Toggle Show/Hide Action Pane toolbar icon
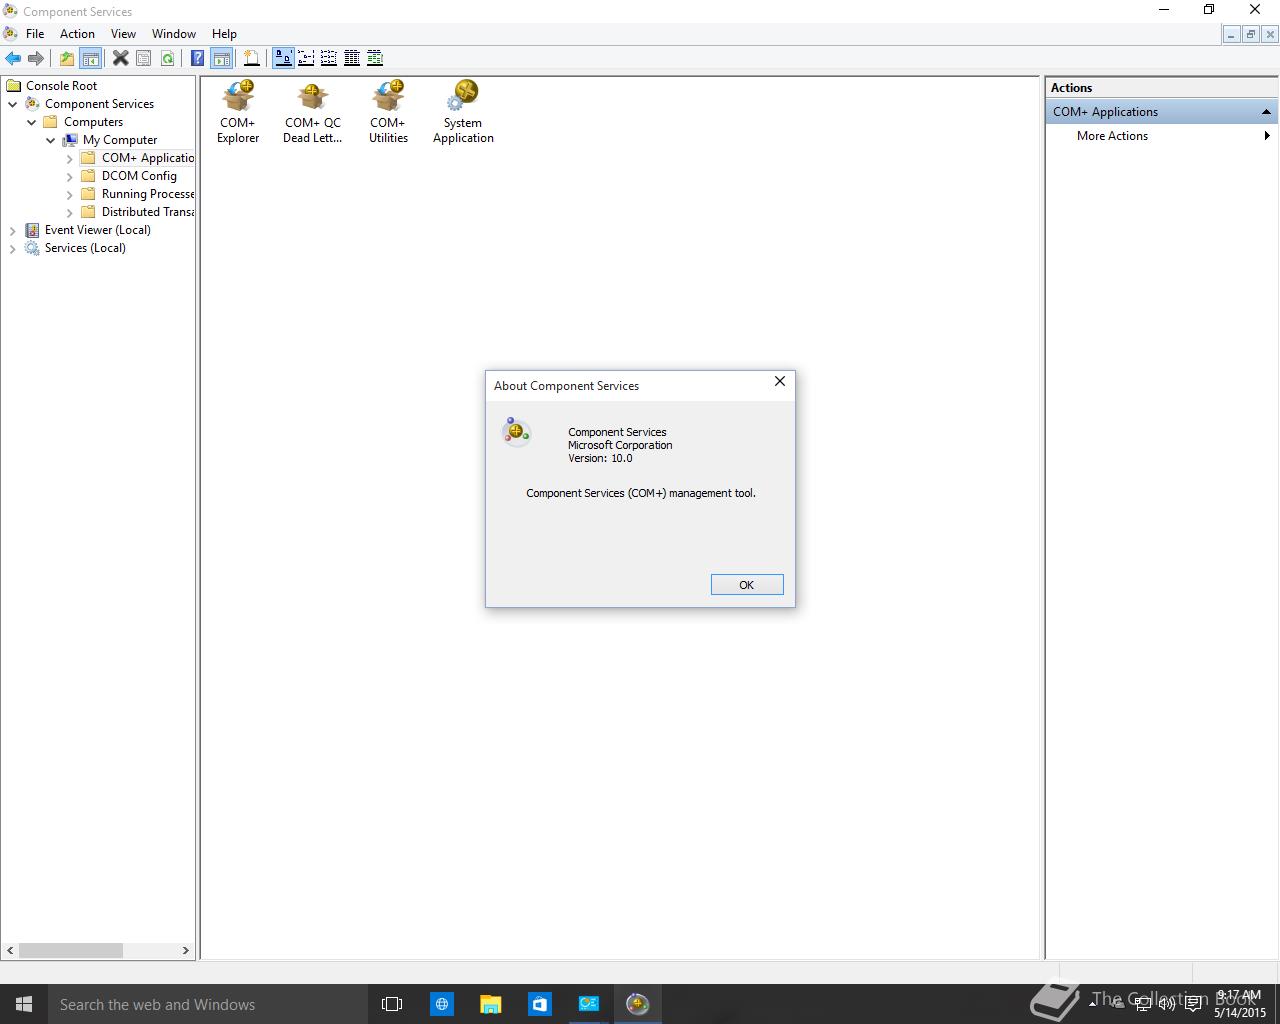Screen dimensions: 1280x1024 point(221,58)
